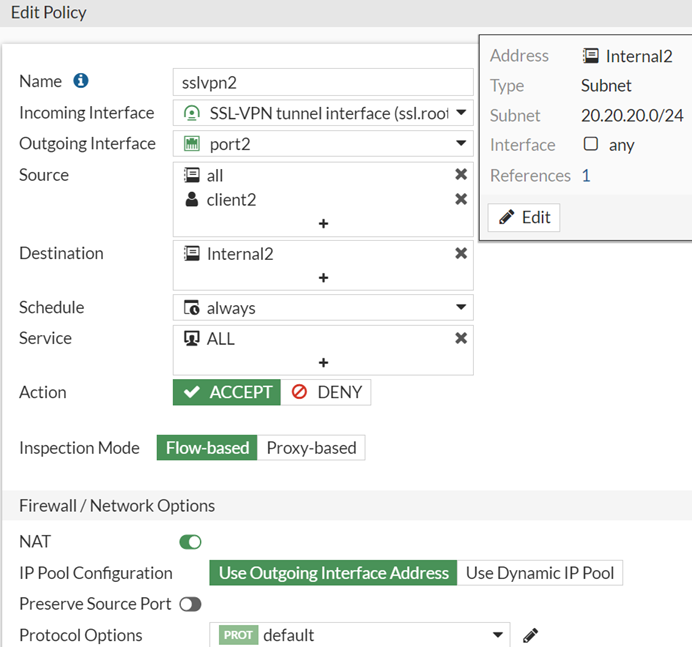Expand the Outgoing Interface dropdown
Image resolution: width=692 pixels, height=647 pixels.
461,144
